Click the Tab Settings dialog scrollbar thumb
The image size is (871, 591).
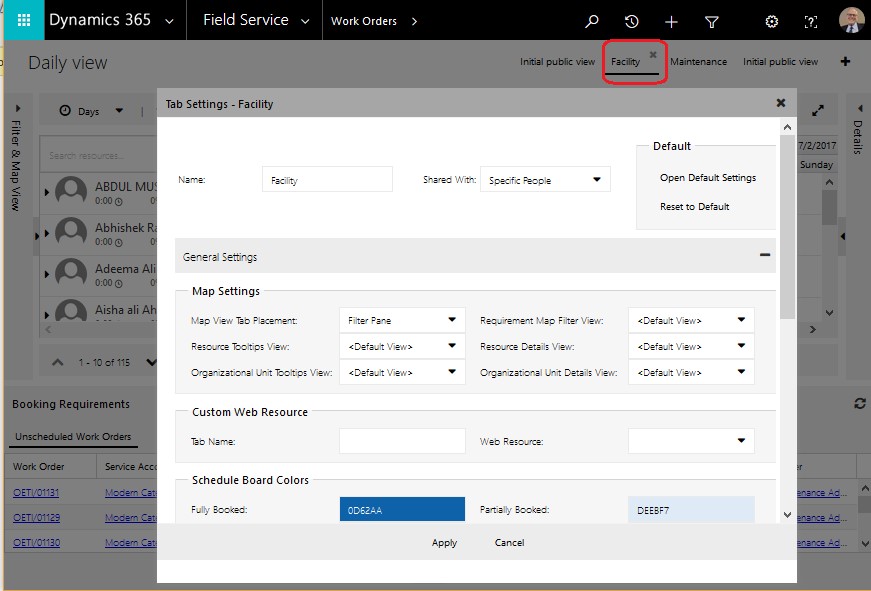point(787,228)
